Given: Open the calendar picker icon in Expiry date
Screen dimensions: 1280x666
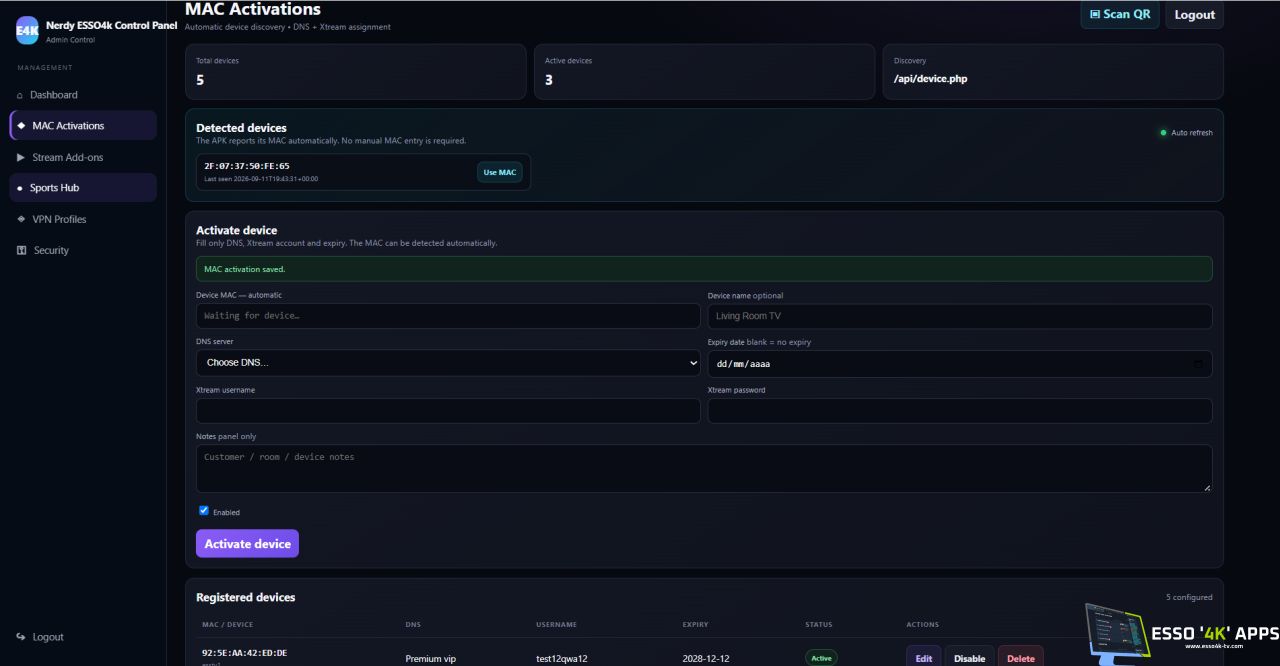Looking at the screenshot, I should tap(1199, 364).
